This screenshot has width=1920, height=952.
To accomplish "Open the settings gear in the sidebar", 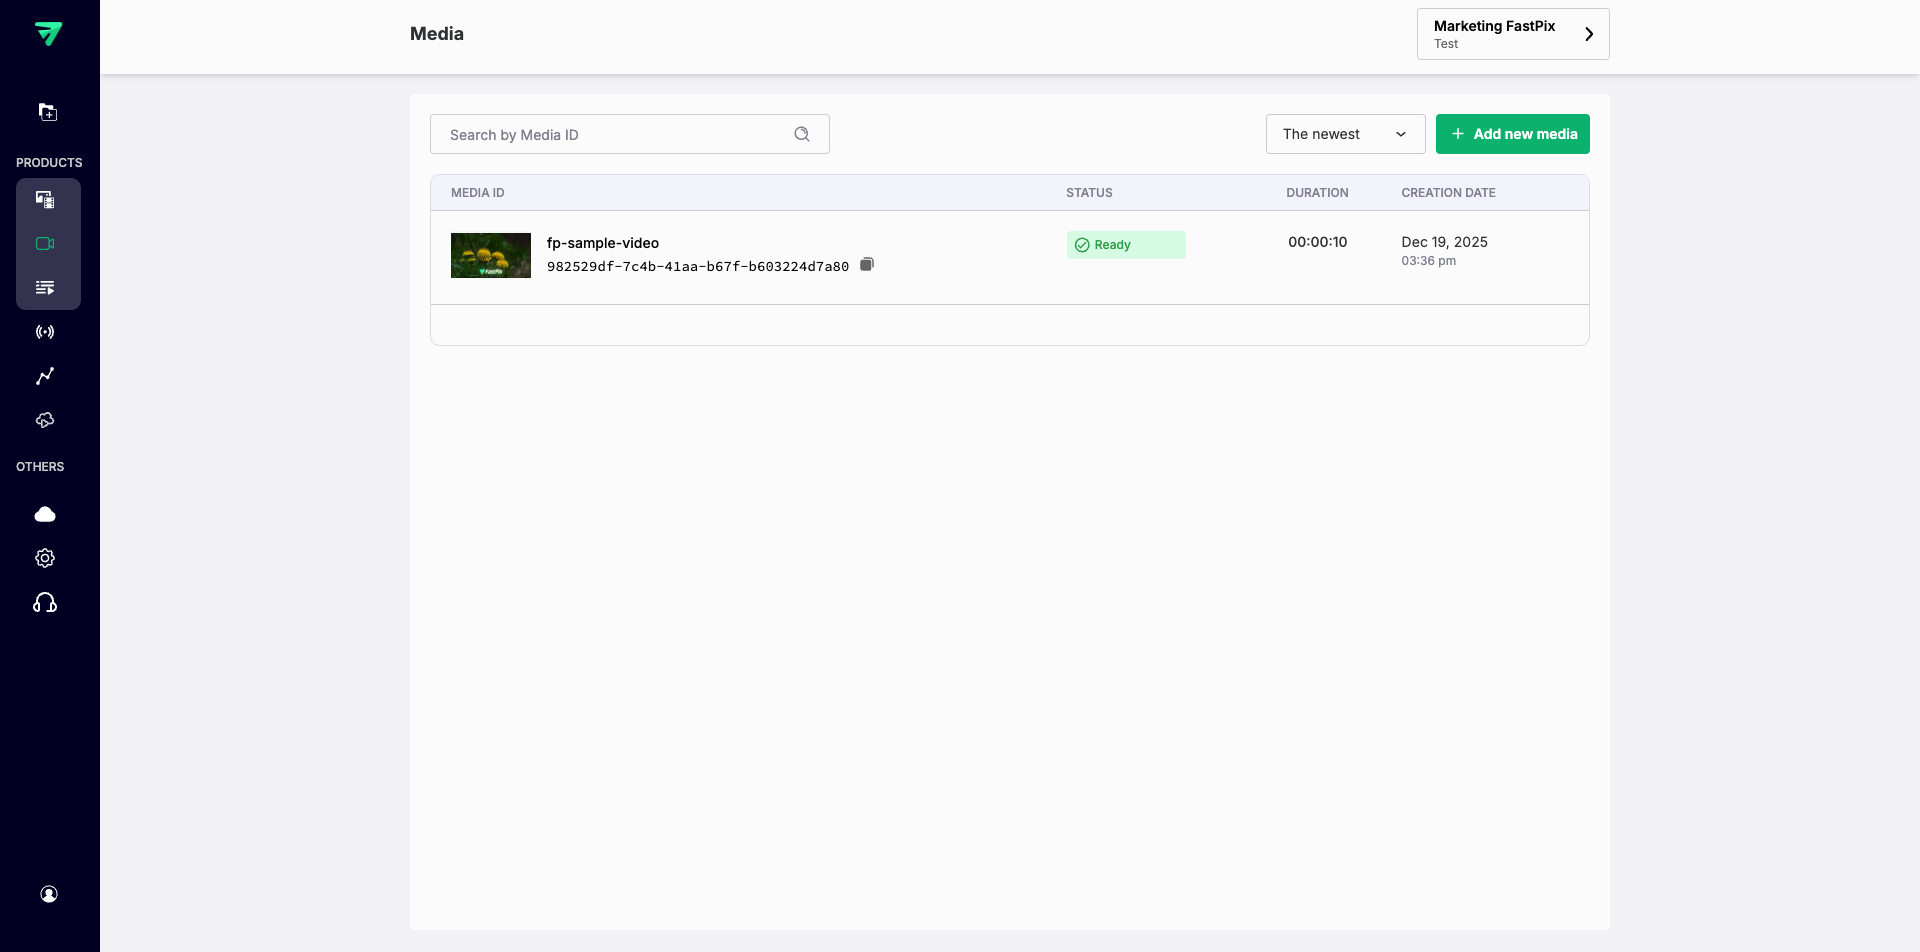I will point(45,557).
